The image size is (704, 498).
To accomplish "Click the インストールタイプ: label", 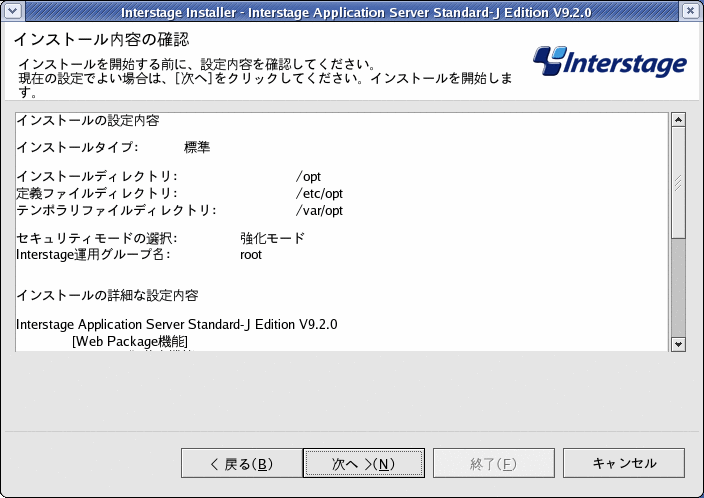I will tap(77, 147).
